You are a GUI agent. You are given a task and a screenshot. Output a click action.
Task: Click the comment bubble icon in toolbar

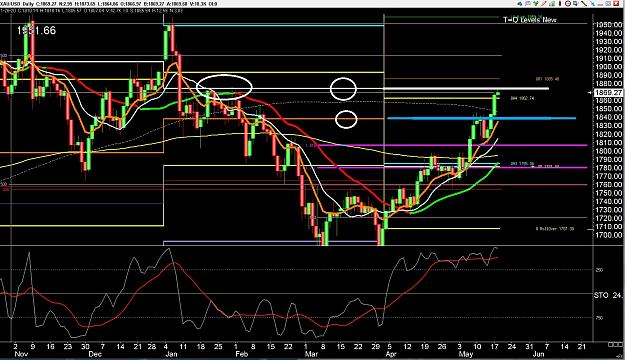[576, 4]
